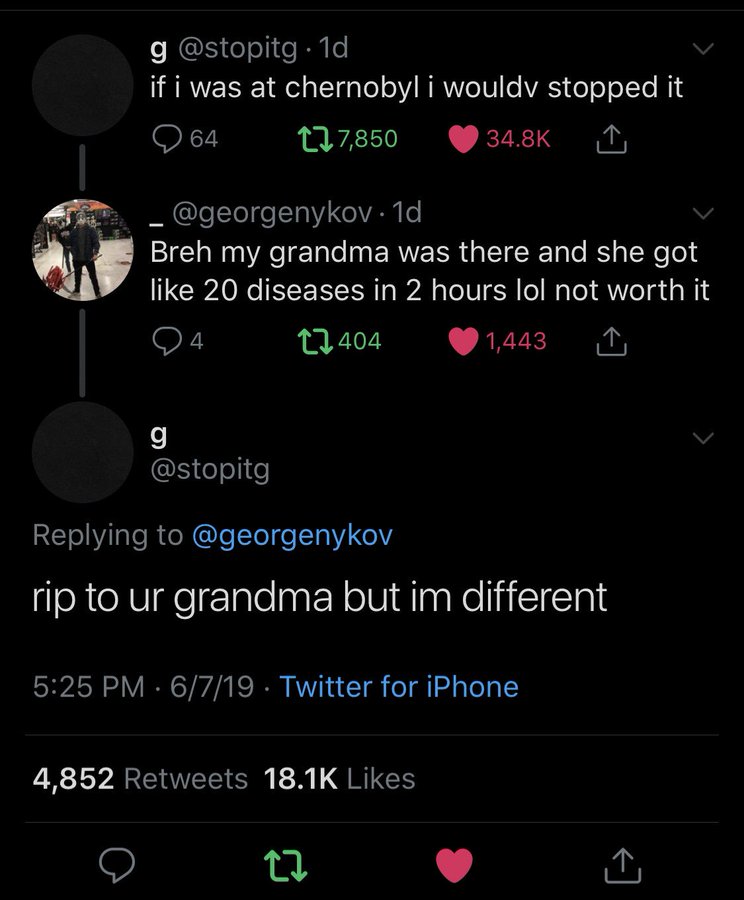Open options chevron on first tweet
This screenshot has width=744, height=900.
click(x=703, y=49)
